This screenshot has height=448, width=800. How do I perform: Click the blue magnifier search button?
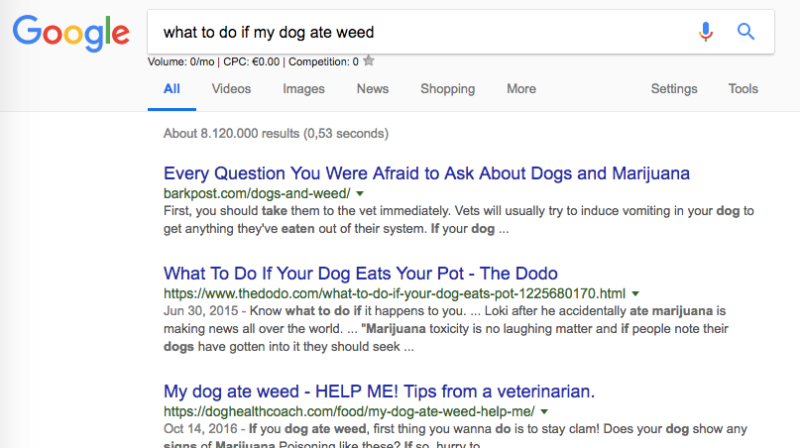[x=746, y=32]
